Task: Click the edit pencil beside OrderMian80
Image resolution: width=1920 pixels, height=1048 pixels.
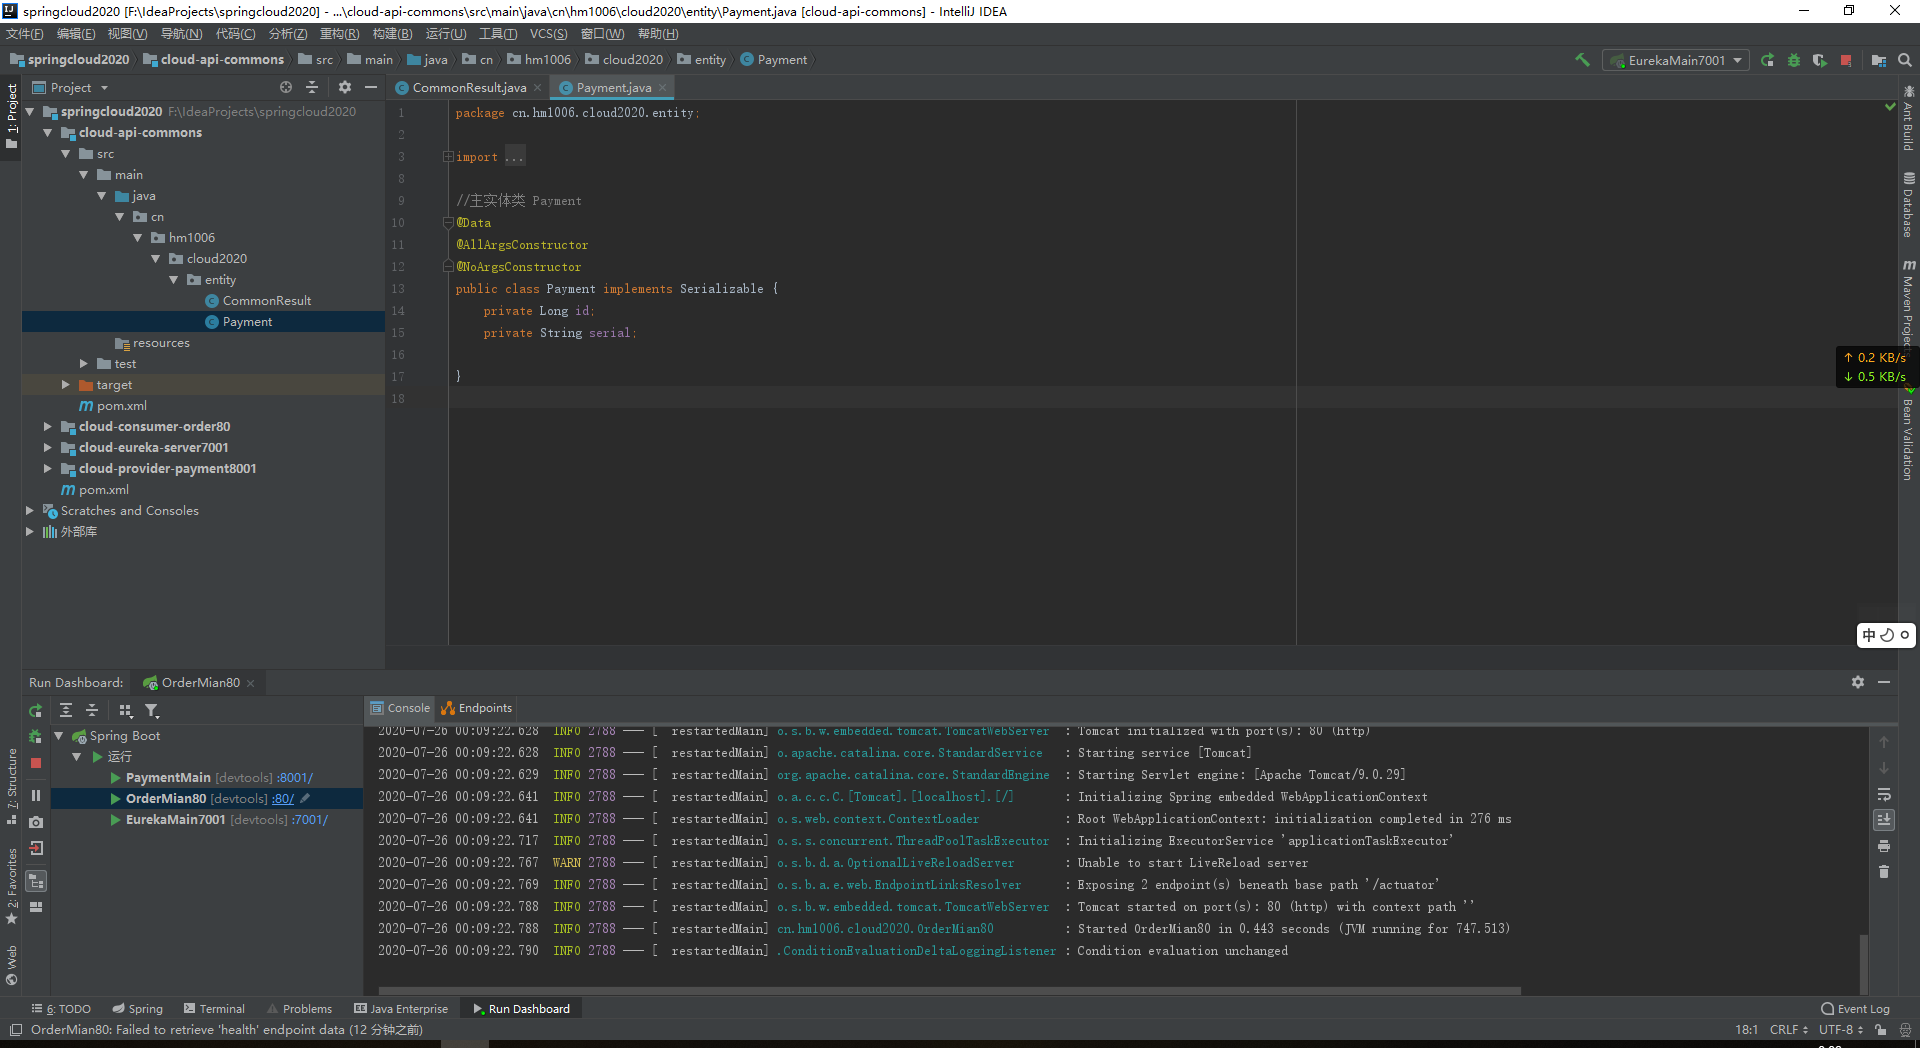Action: tap(305, 798)
